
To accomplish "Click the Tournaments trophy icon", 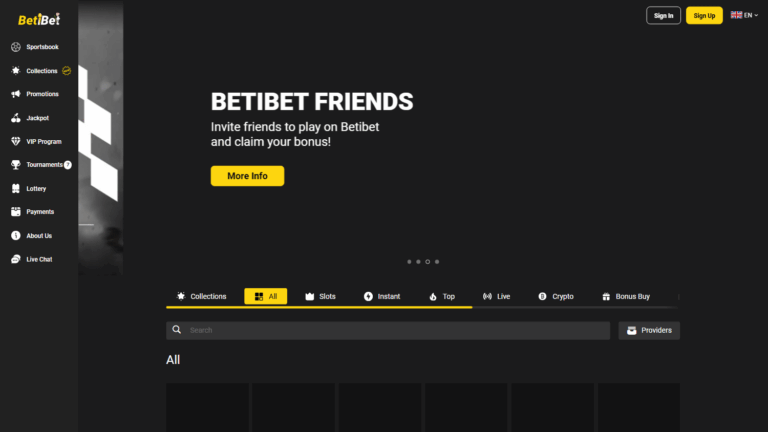I will [16, 165].
